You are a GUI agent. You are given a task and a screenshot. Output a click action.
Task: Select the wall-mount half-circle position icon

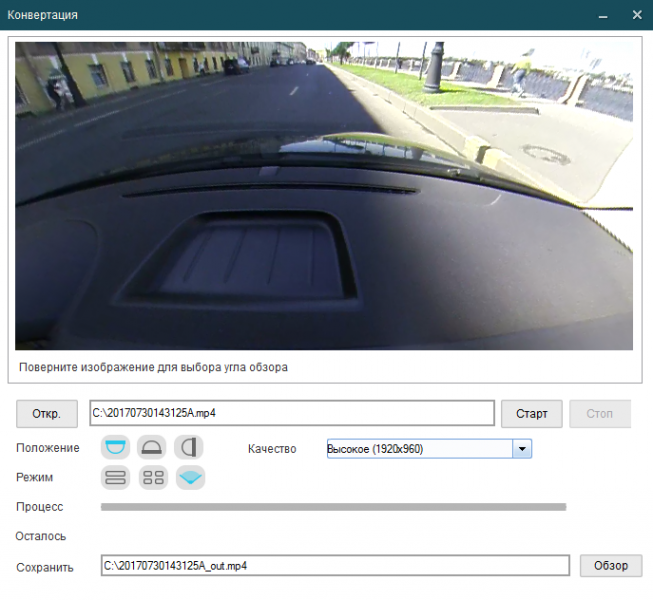(189, 448)
